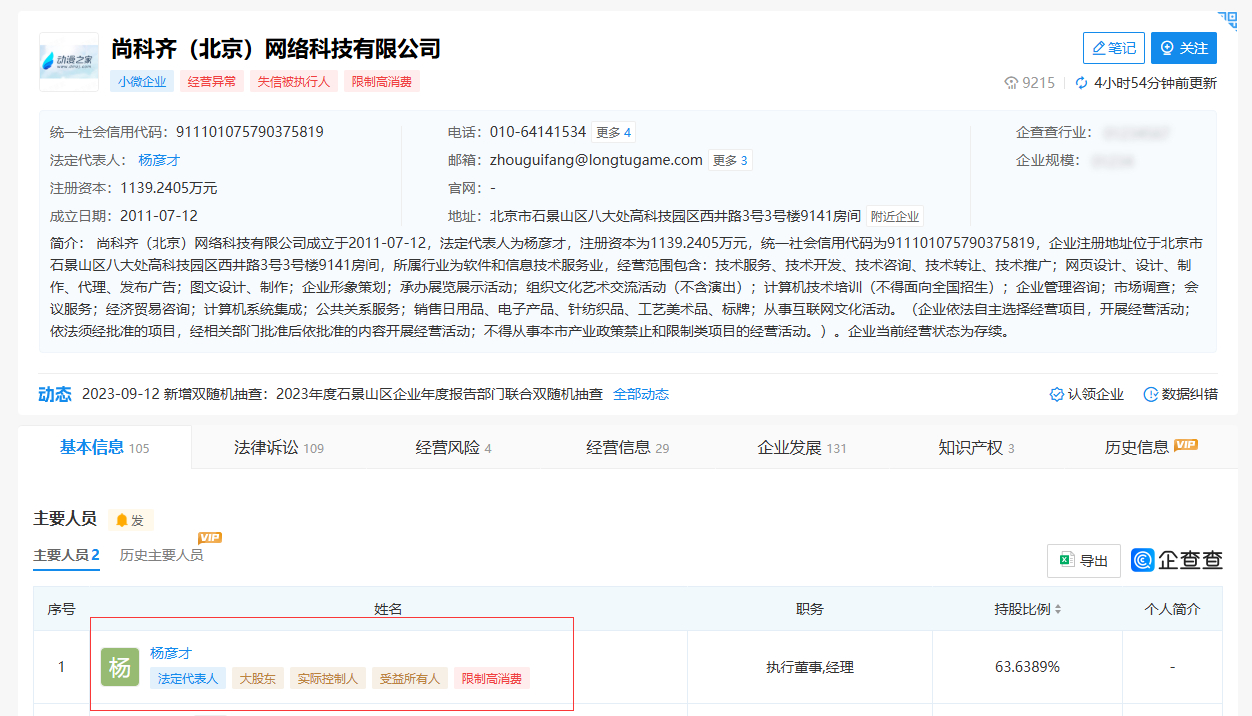Screen dimensions: 1252x716
Task: Click the establishment date 2011-07-12 value
Action: [159, 216]
